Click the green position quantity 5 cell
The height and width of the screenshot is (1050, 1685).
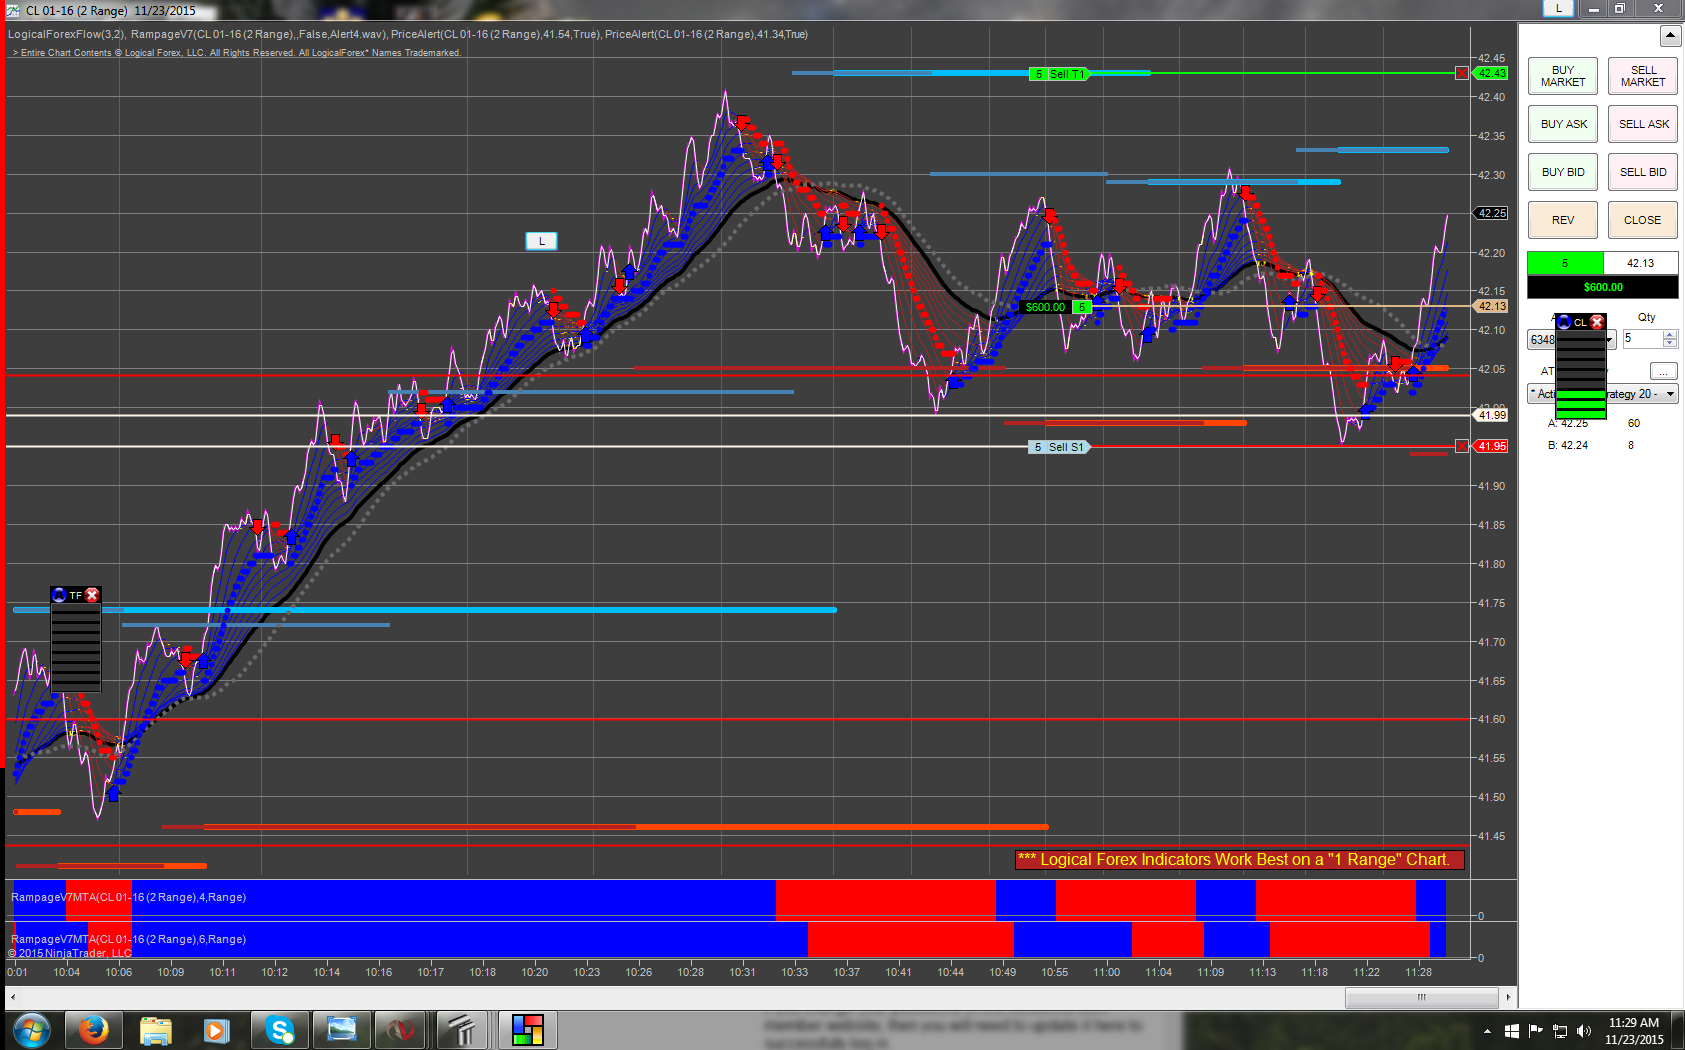coord(1565,263)
